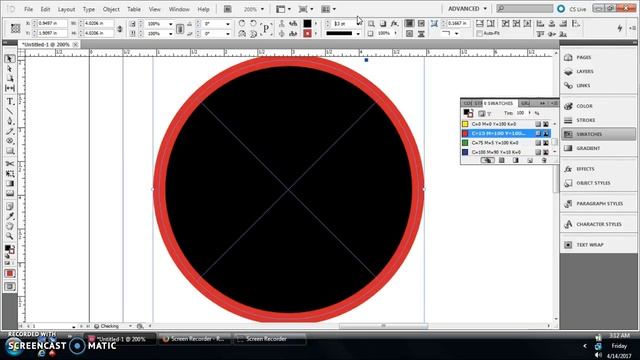Viewport: 640px width, 360px height.
Task: Open the rotation angle dropdown
Action: (228, 24)
